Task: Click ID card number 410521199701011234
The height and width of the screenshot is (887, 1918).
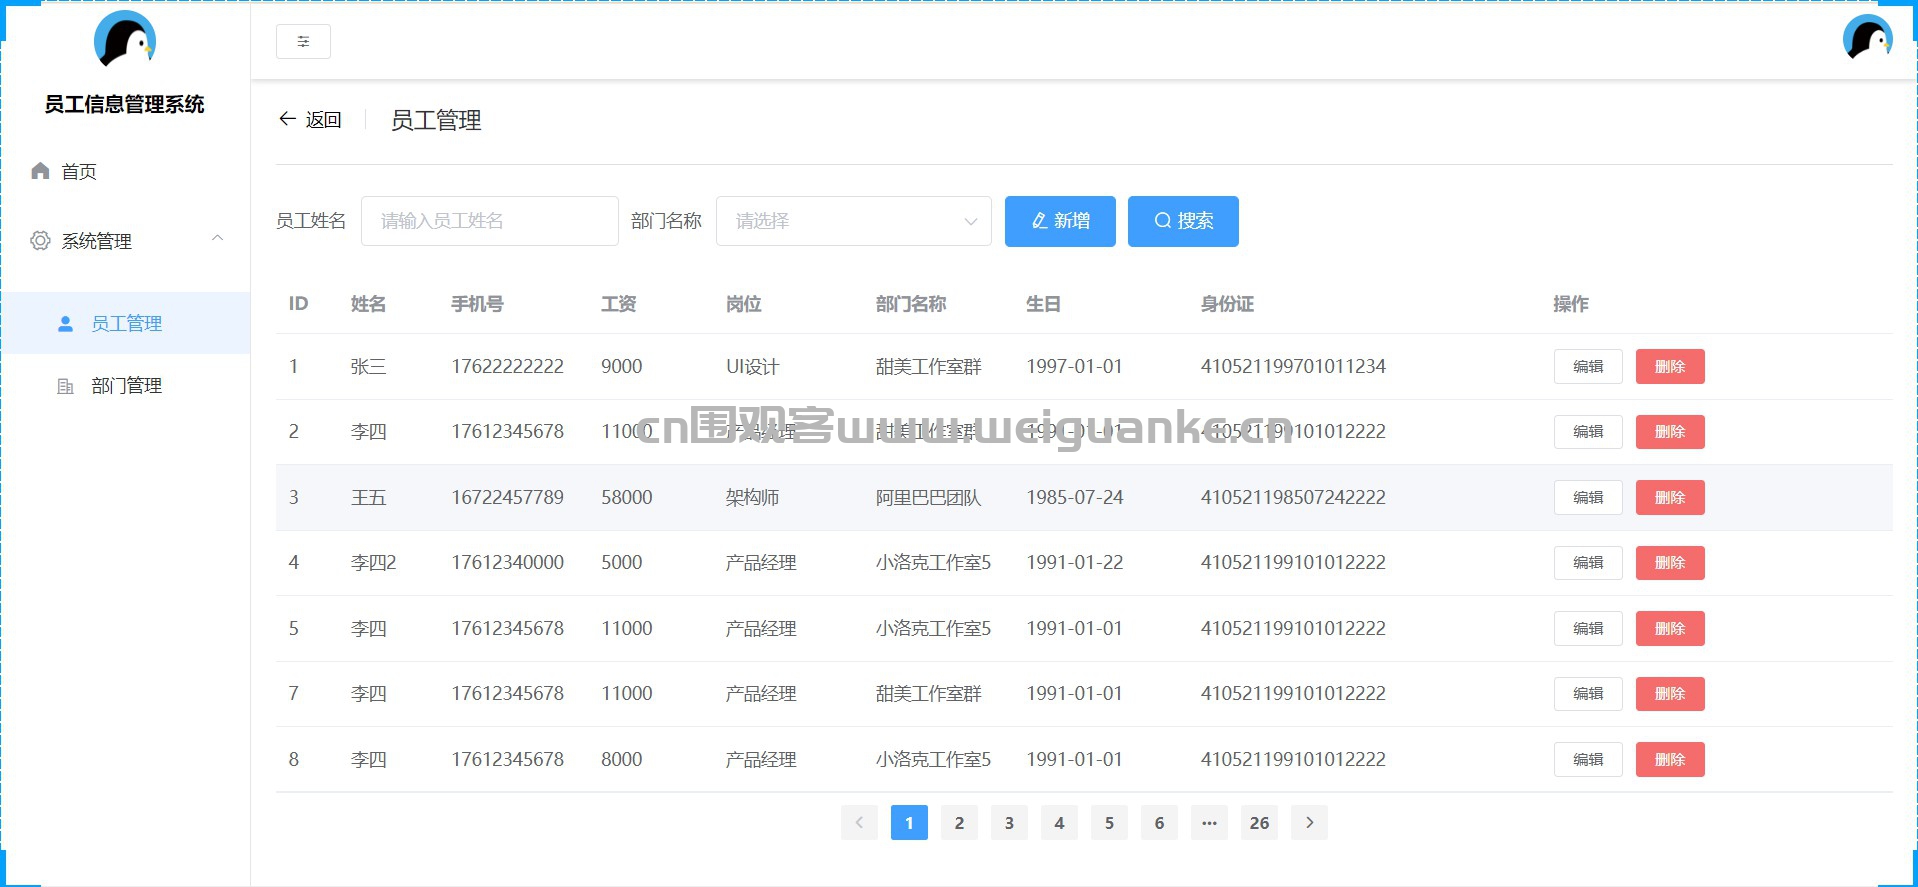Action: 1293,367
